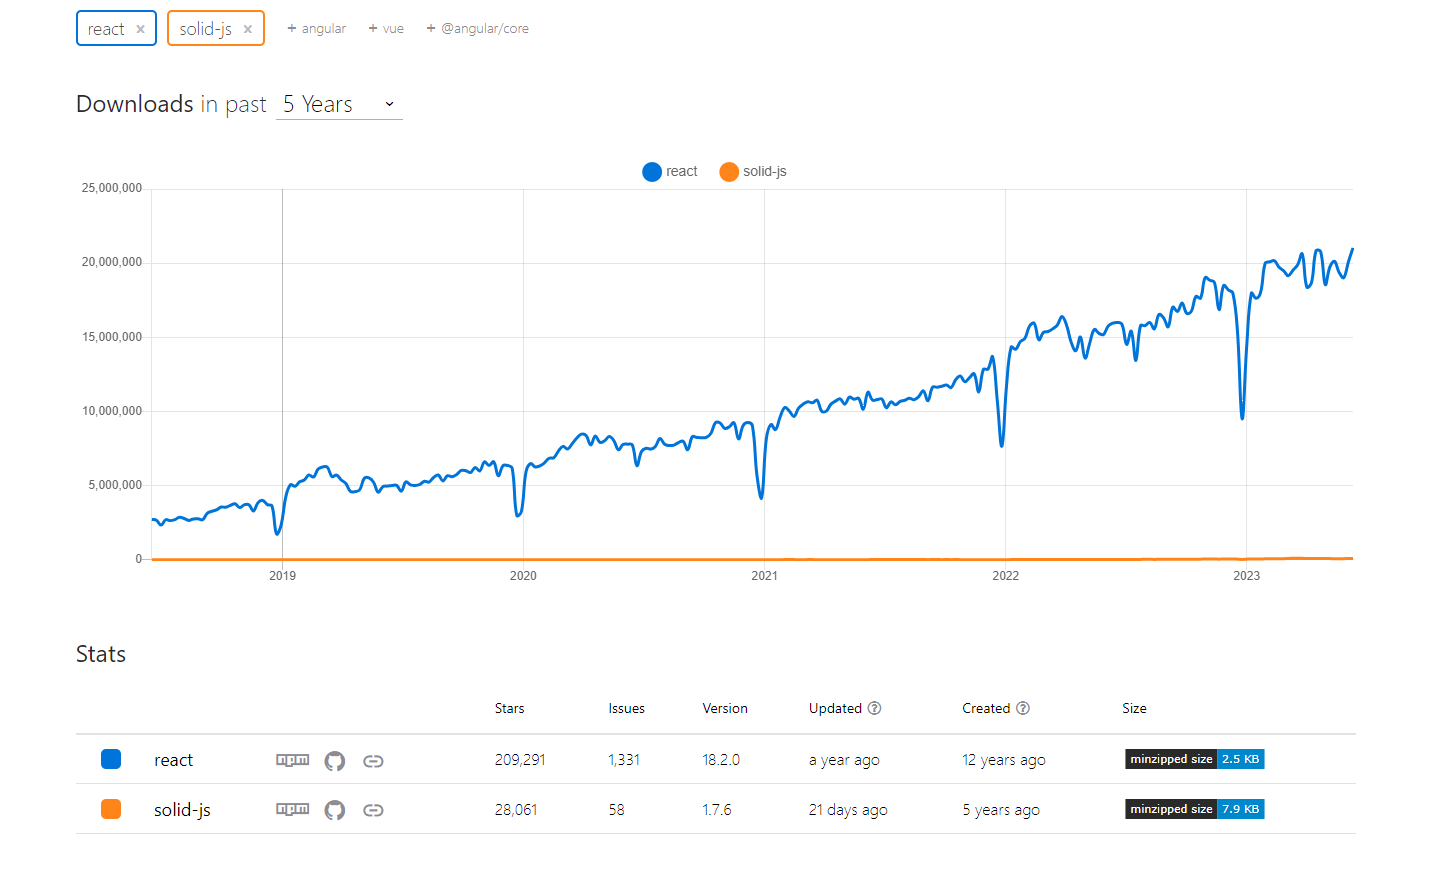The image size is (1446, 890).
Task: Open react minzipped size badge
Action: tap(1195, 759)
